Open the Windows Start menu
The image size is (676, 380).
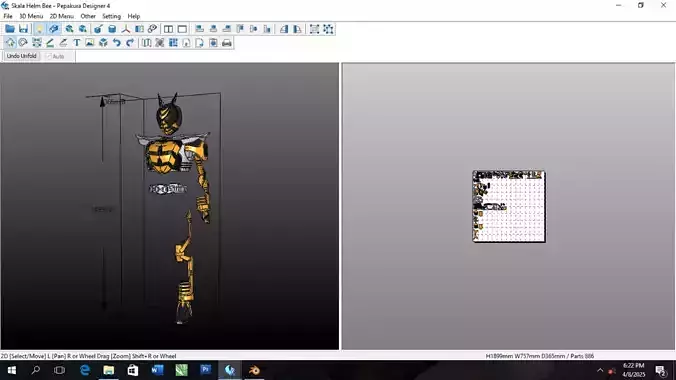[12, 370]
